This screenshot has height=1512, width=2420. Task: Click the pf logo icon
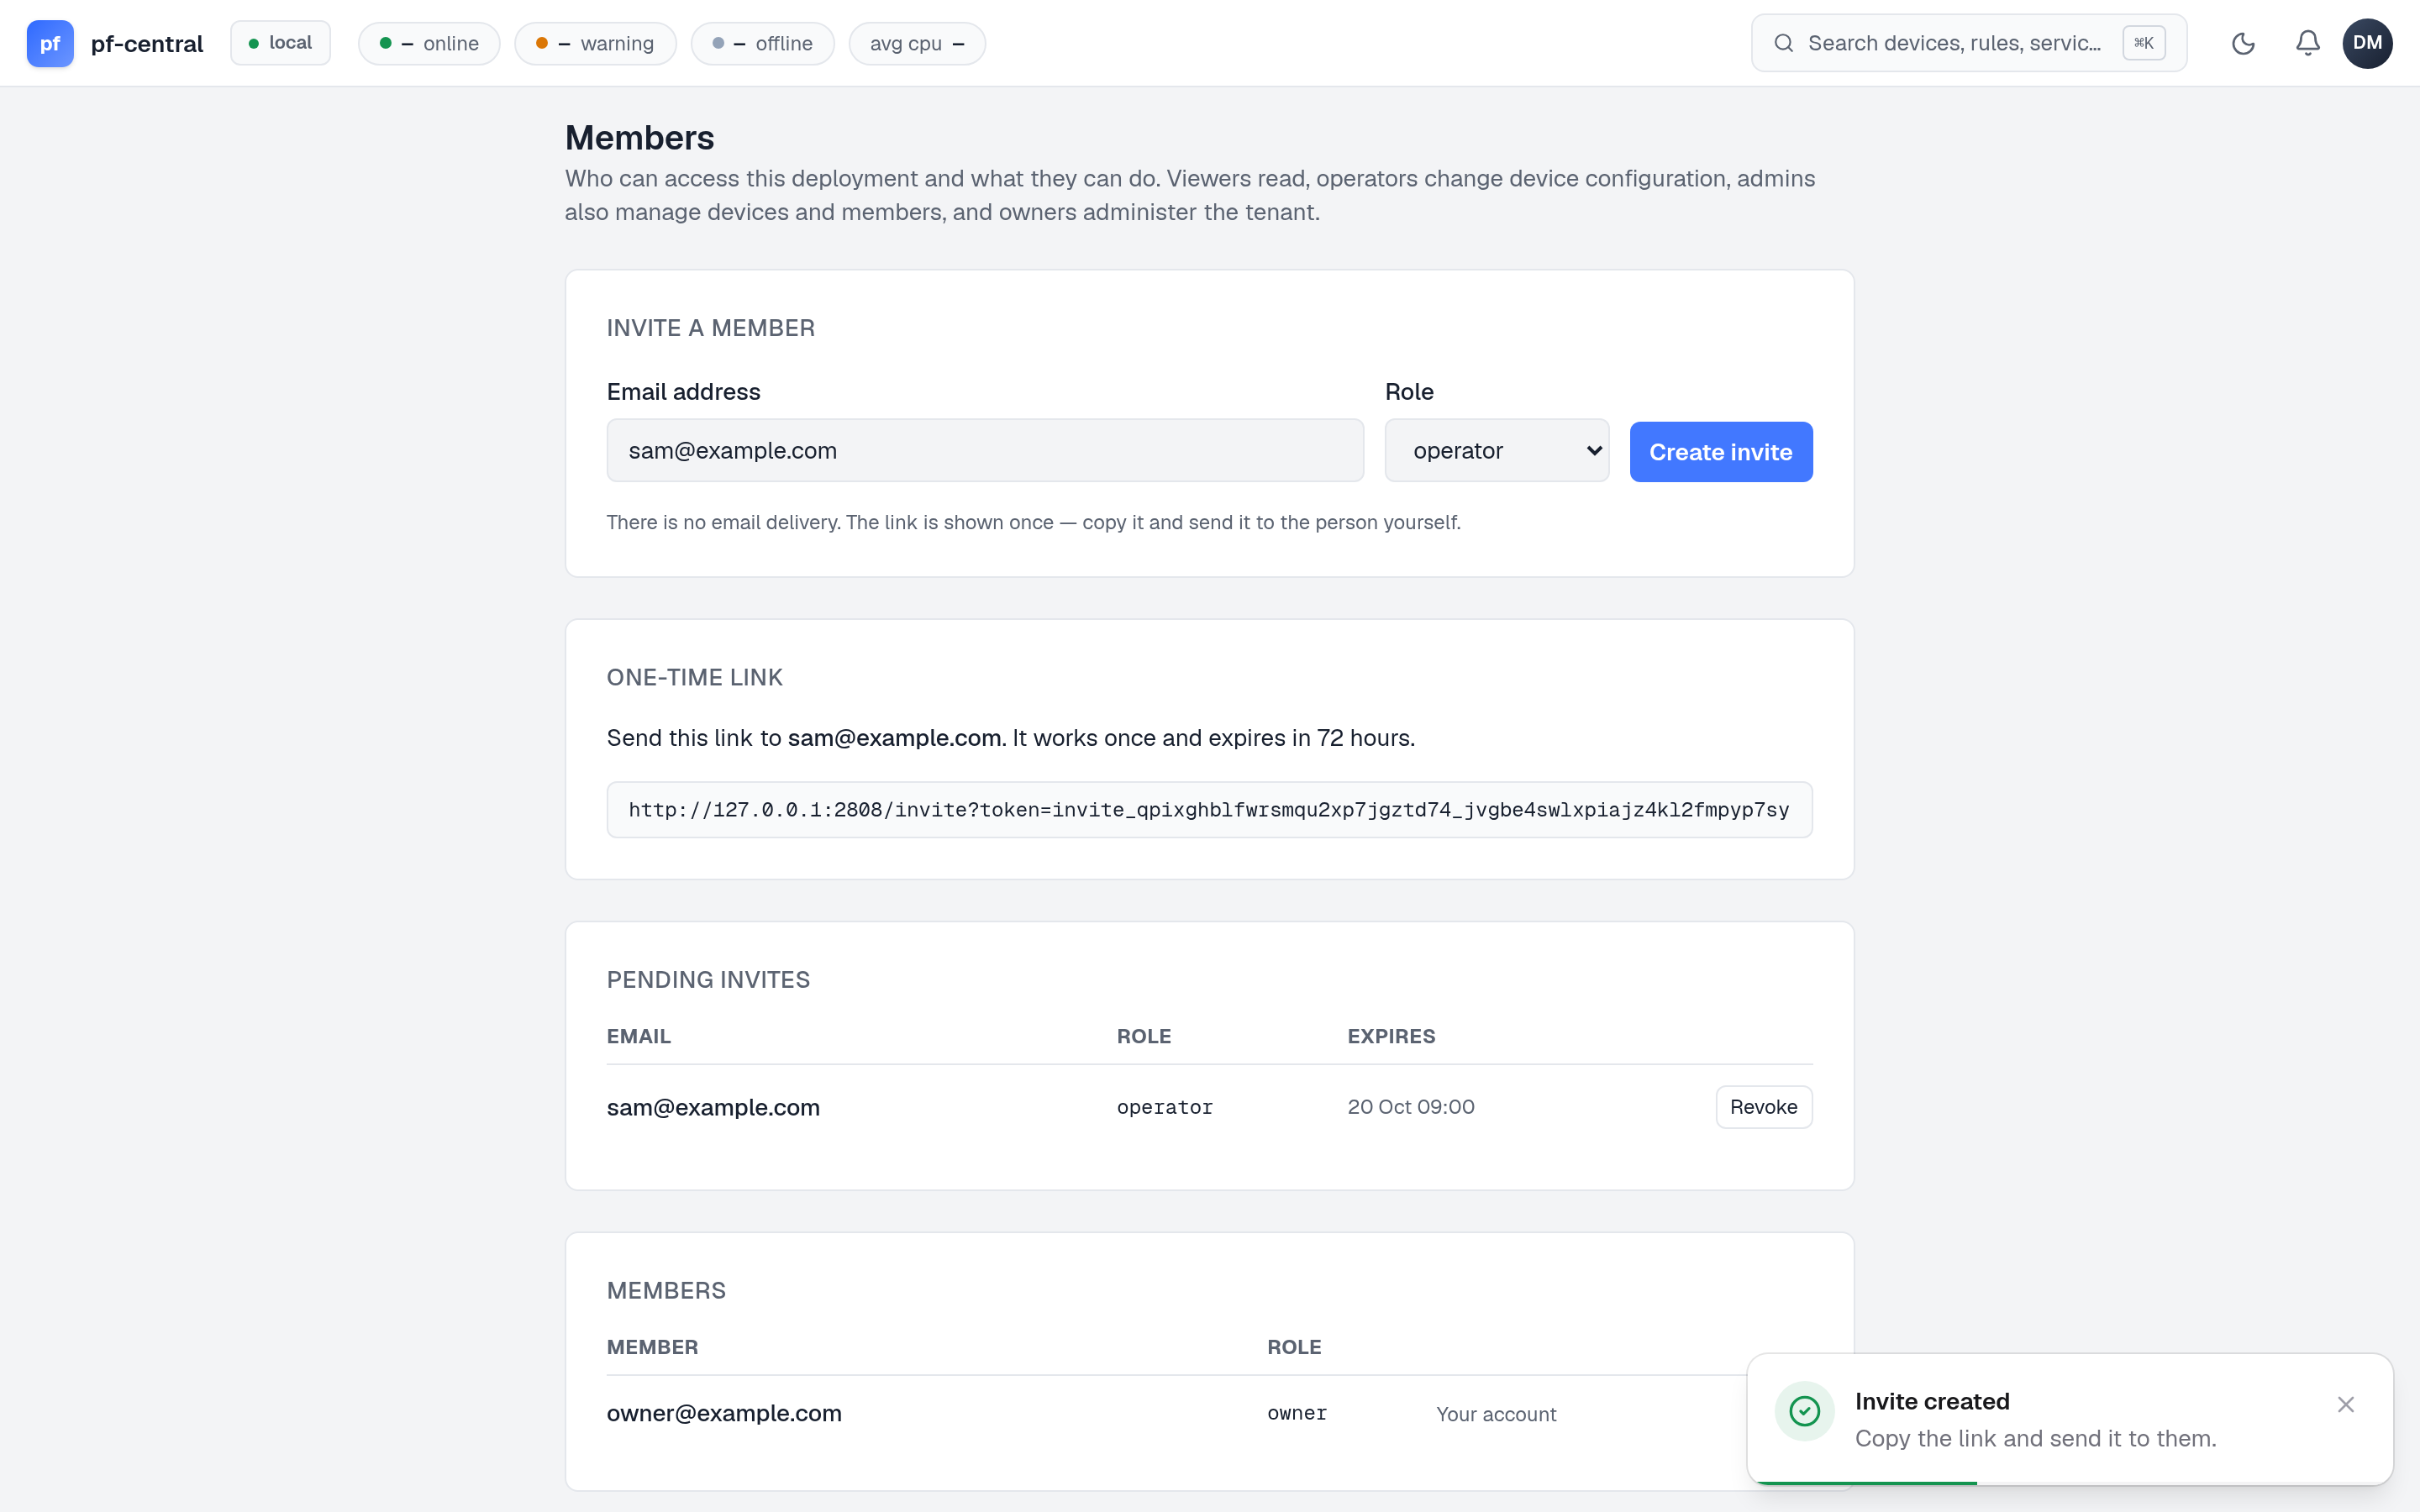click(50, 43)
